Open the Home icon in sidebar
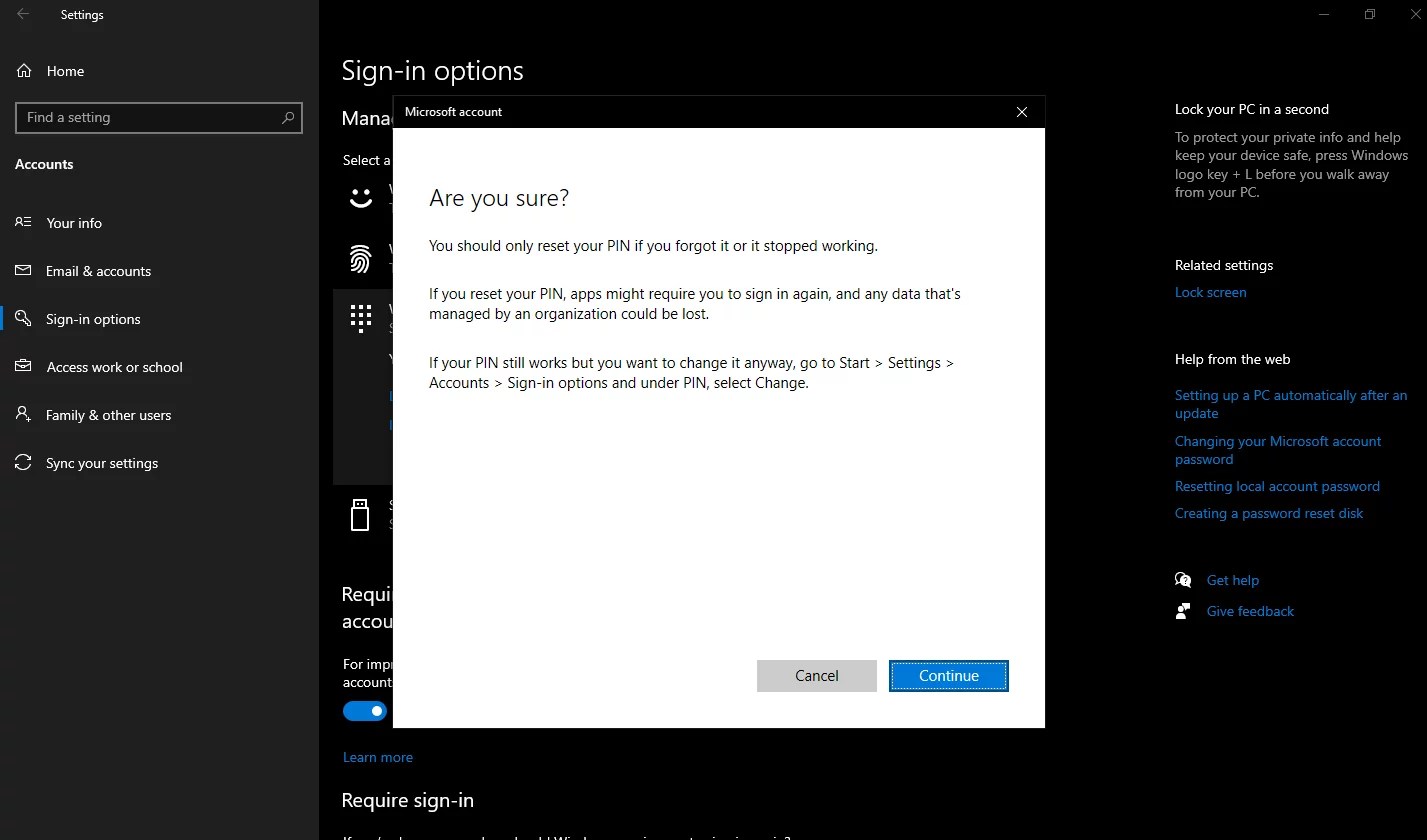The width and height of the screenshot is (1427, 840). pyautogui.click(x=22, y=70)
